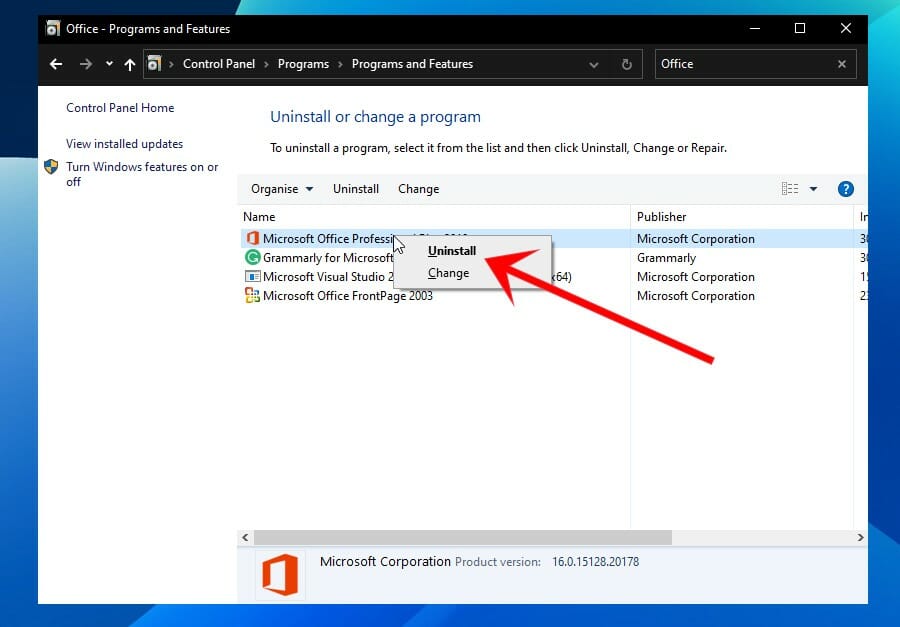The width and height of the screenshot is (900, 627).
Task: Click Microsoft Corporation publisher of FrontPage row
Action: coord(696,296)
